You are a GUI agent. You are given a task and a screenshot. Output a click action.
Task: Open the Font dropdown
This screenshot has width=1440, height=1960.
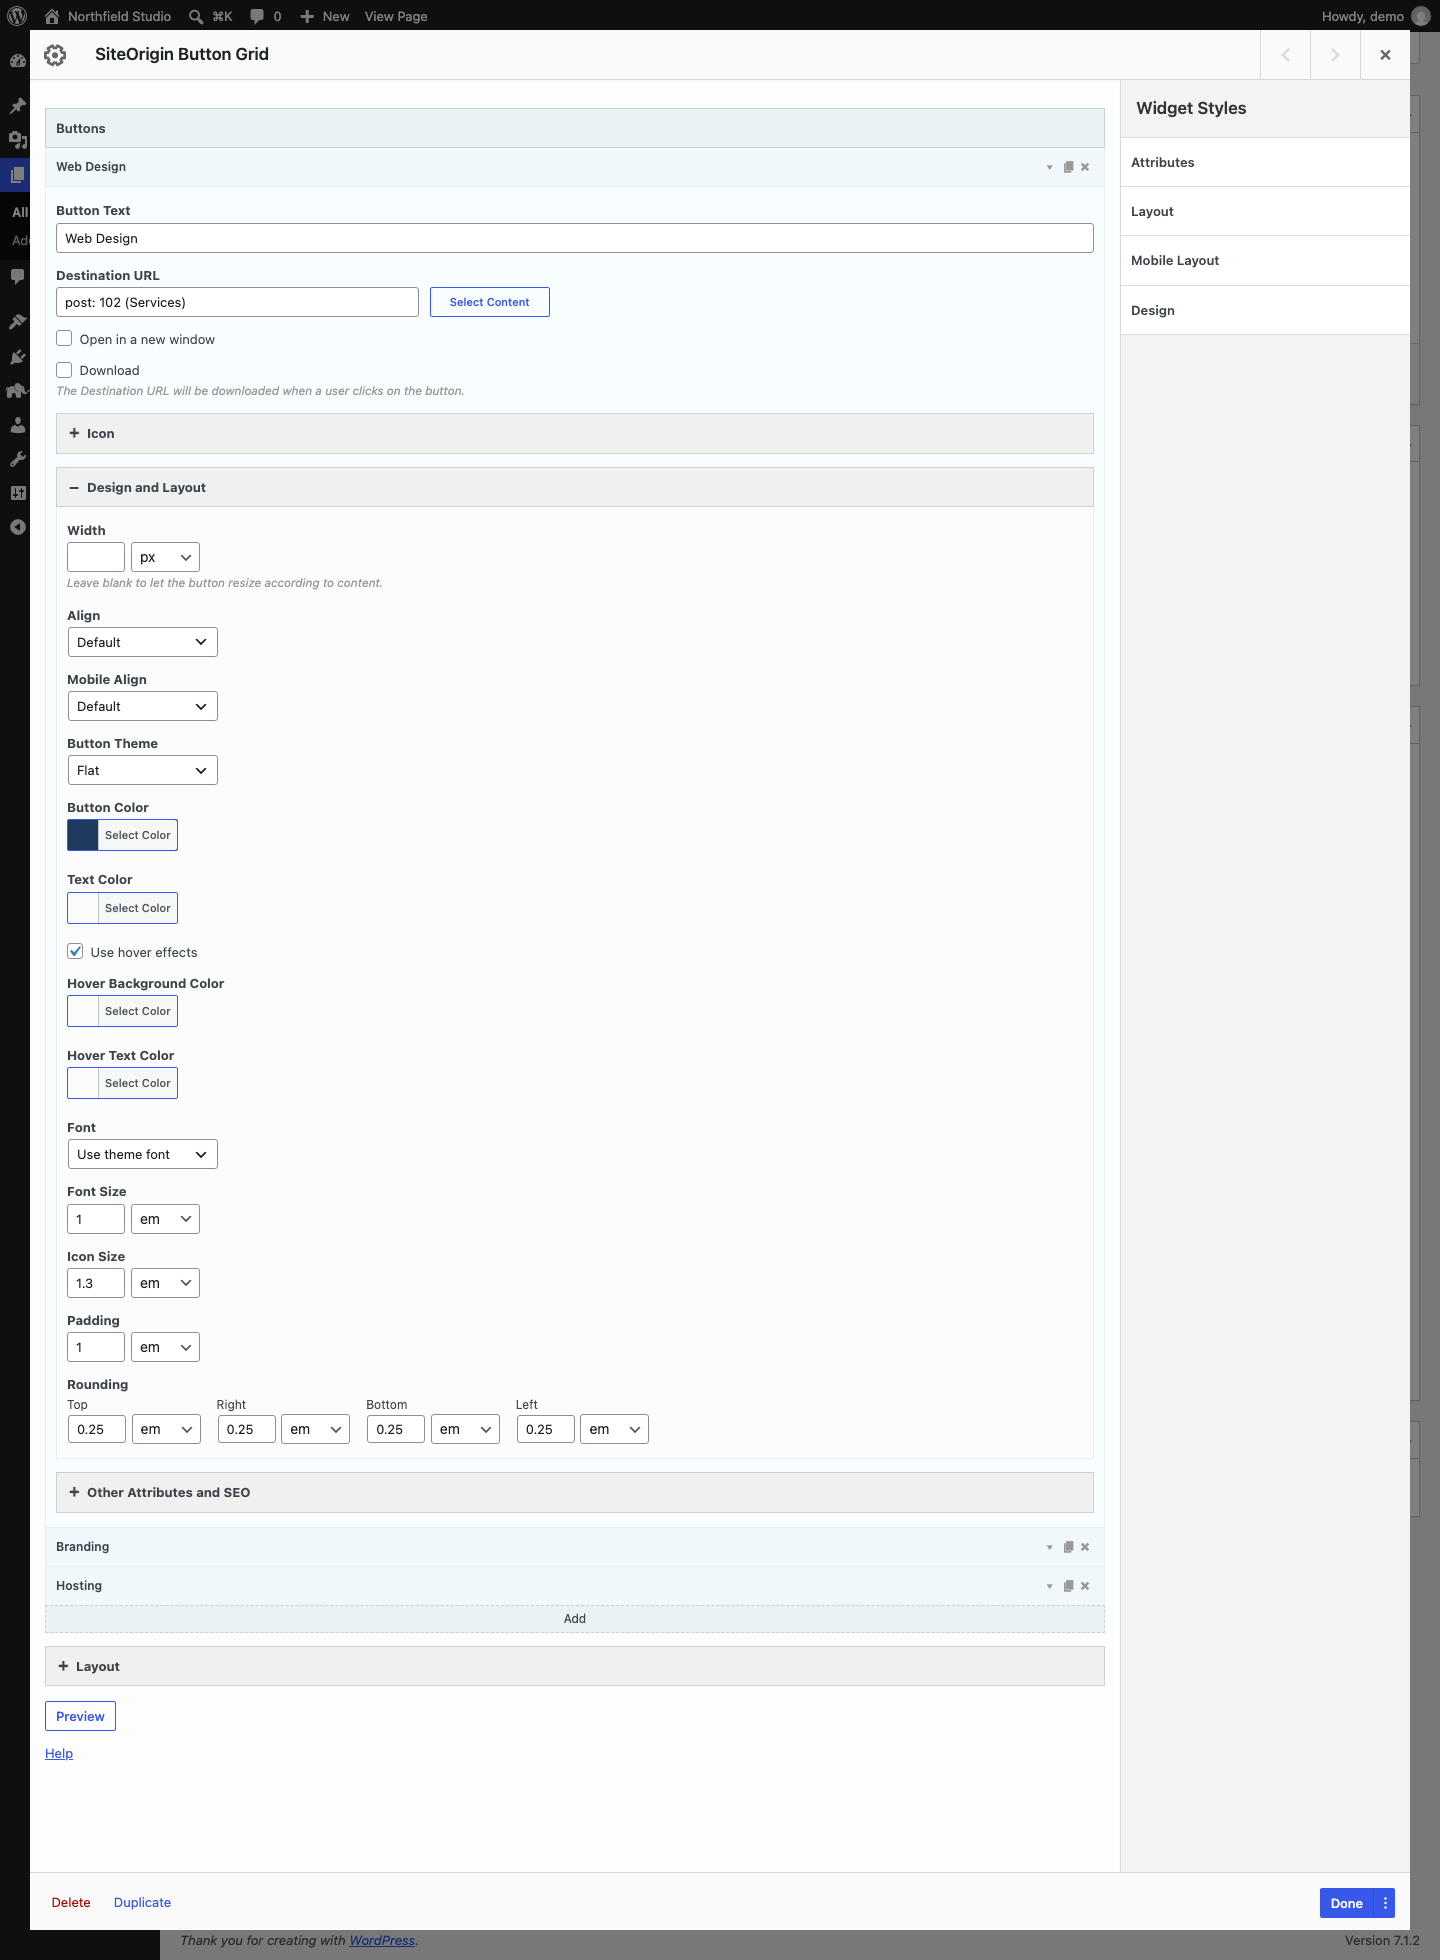pyautogui.click(x=142, y=1154)
